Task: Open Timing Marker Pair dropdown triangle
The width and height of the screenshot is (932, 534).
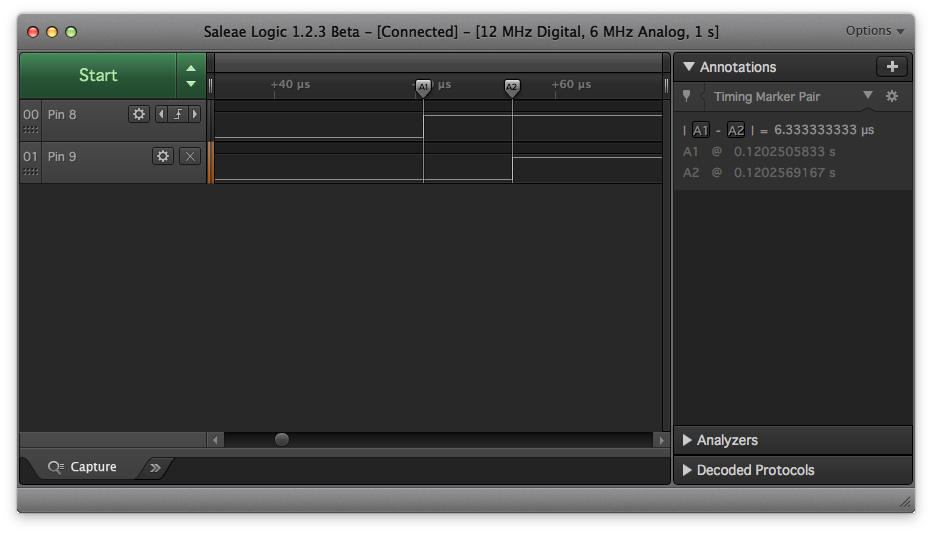Action: [x=868, y=95]
